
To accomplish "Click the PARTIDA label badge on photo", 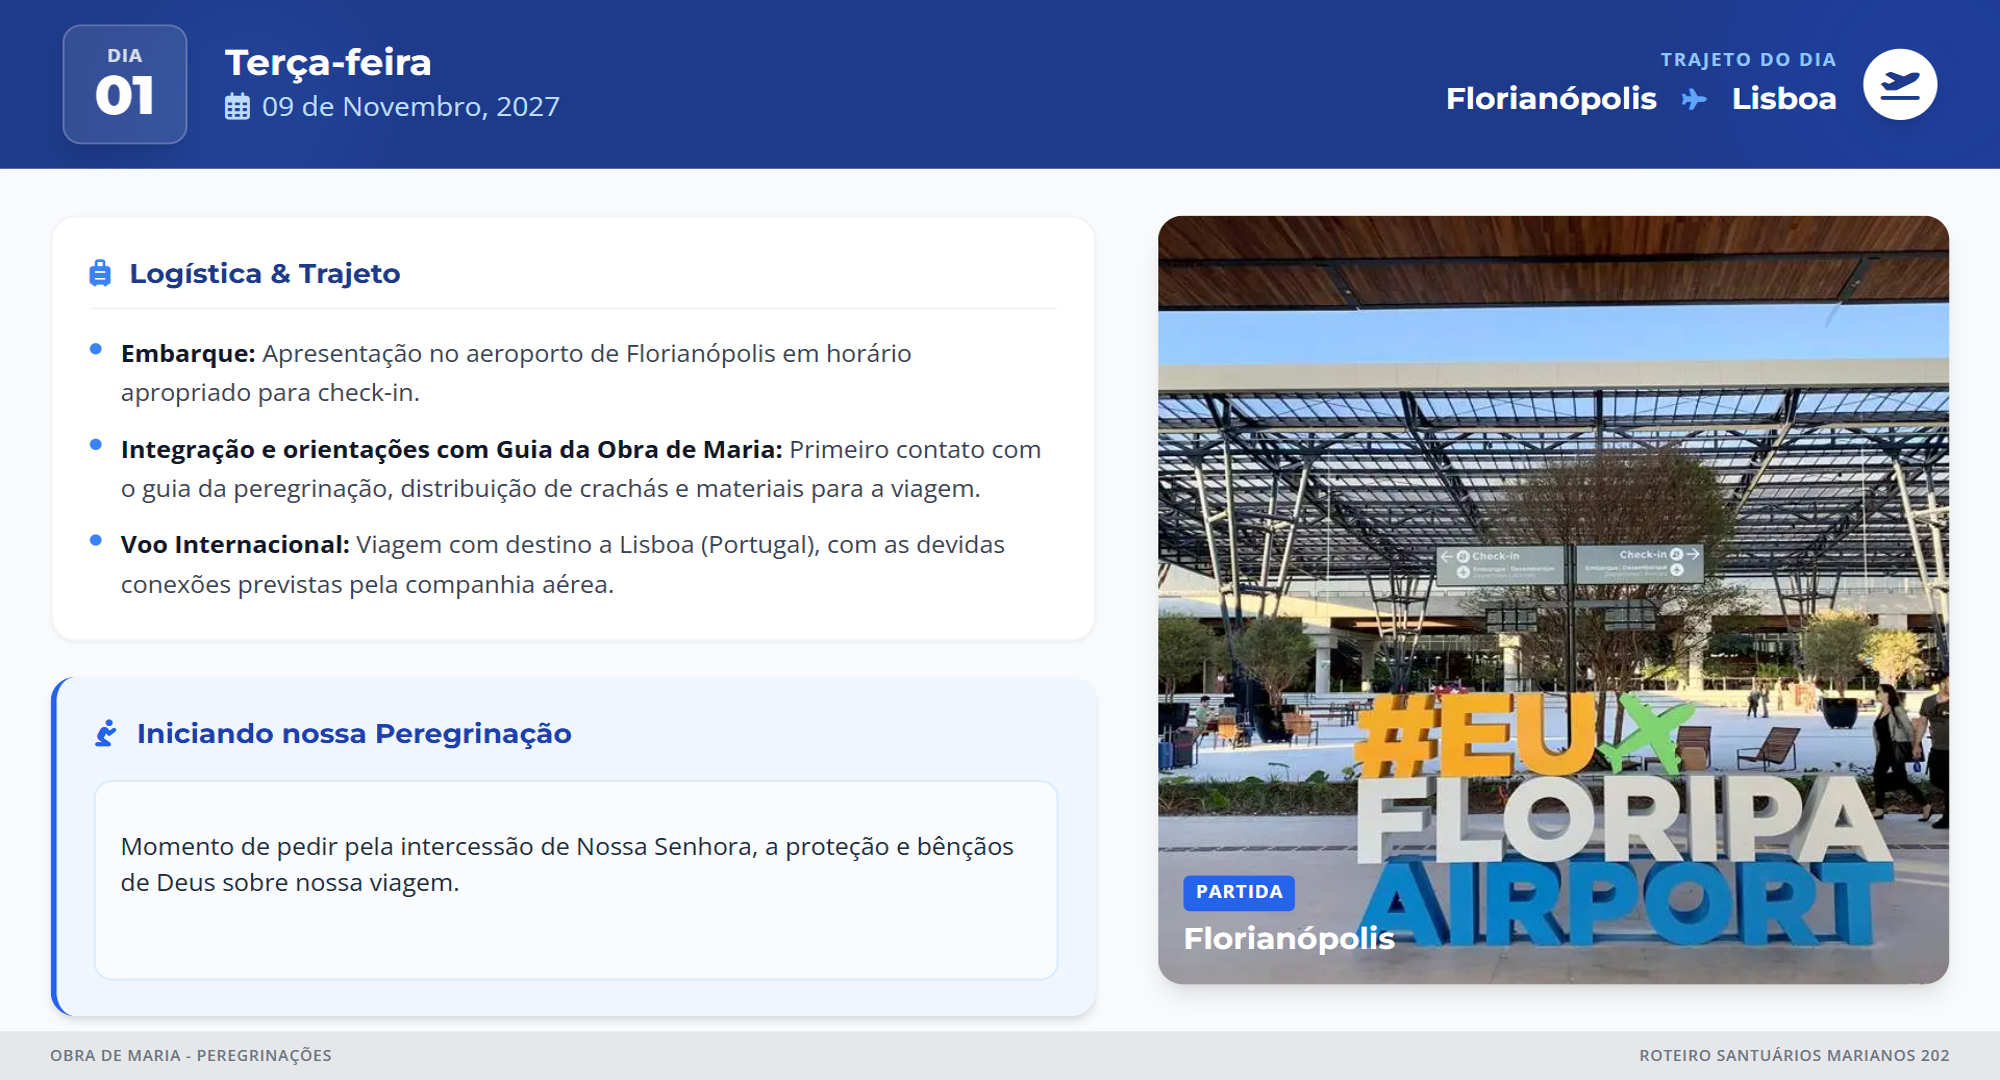I will coord(1238,892).
